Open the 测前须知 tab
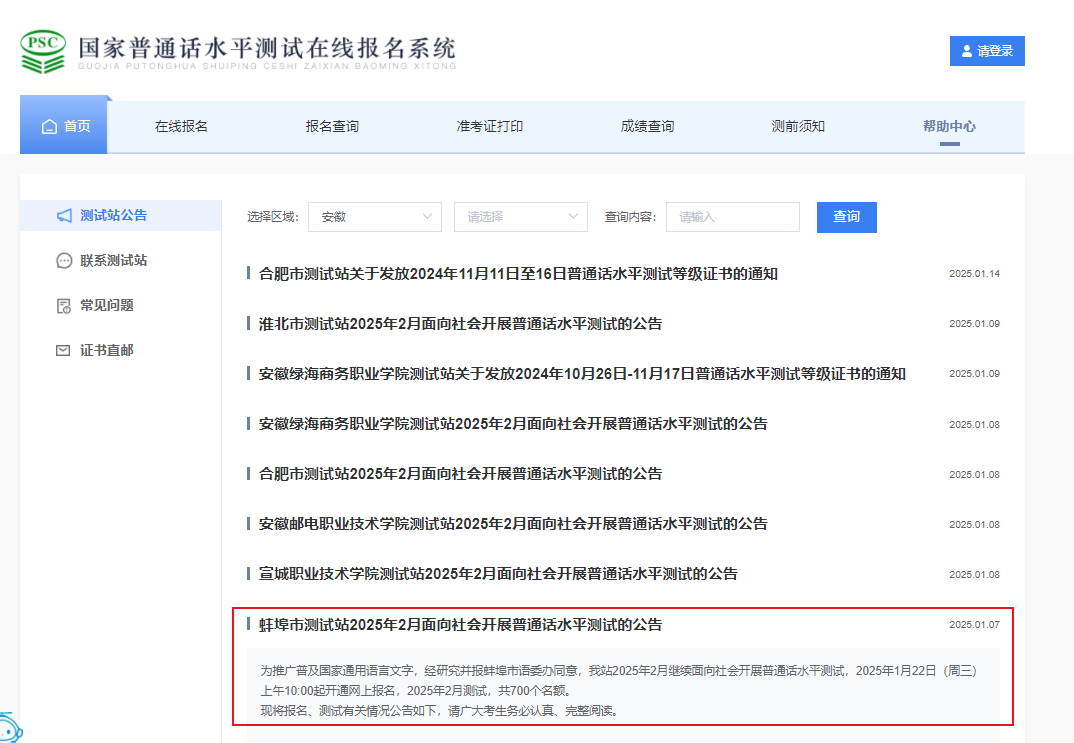Viewport: 1074px width, 743px height. pyautogui.click(x=798, y=127)
